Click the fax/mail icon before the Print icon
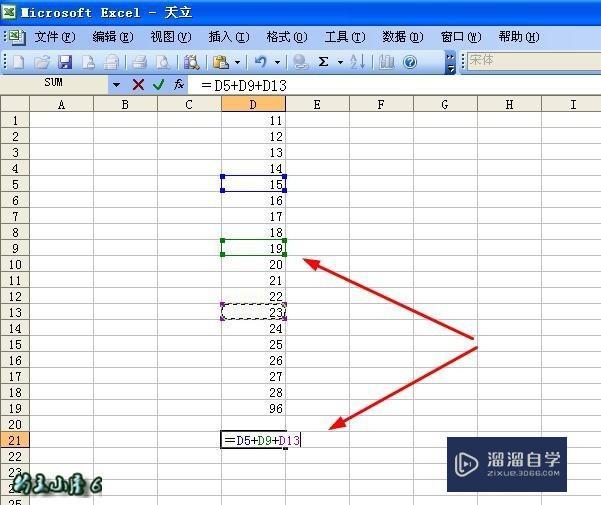Viewport: 601px width, 505px height. (111, 62)
